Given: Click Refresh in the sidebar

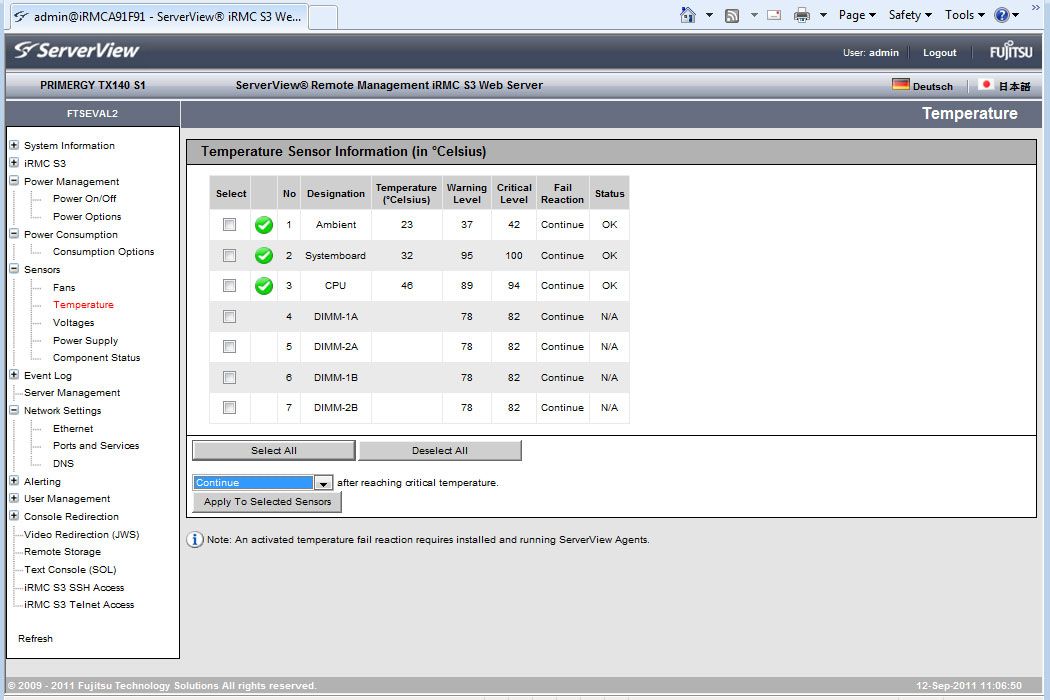Looking at the screenshot, I should point(35,638).
